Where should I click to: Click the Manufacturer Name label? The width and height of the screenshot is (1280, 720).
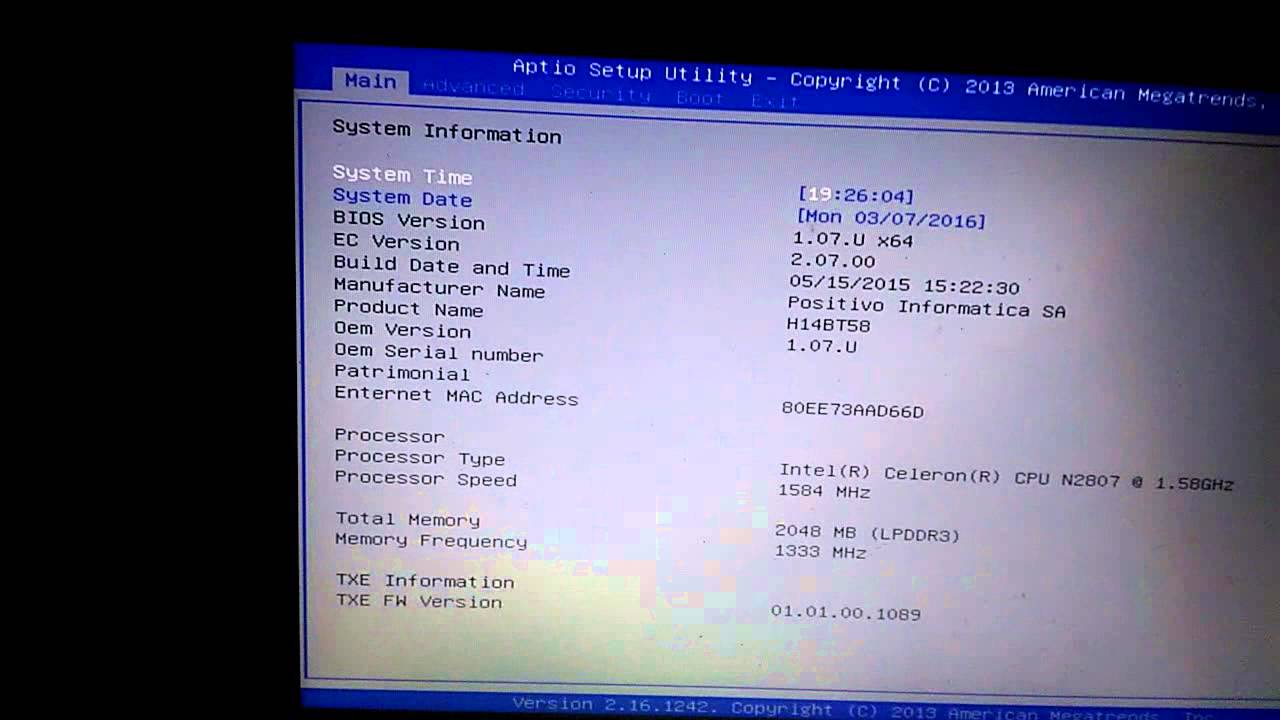(439, 289)
